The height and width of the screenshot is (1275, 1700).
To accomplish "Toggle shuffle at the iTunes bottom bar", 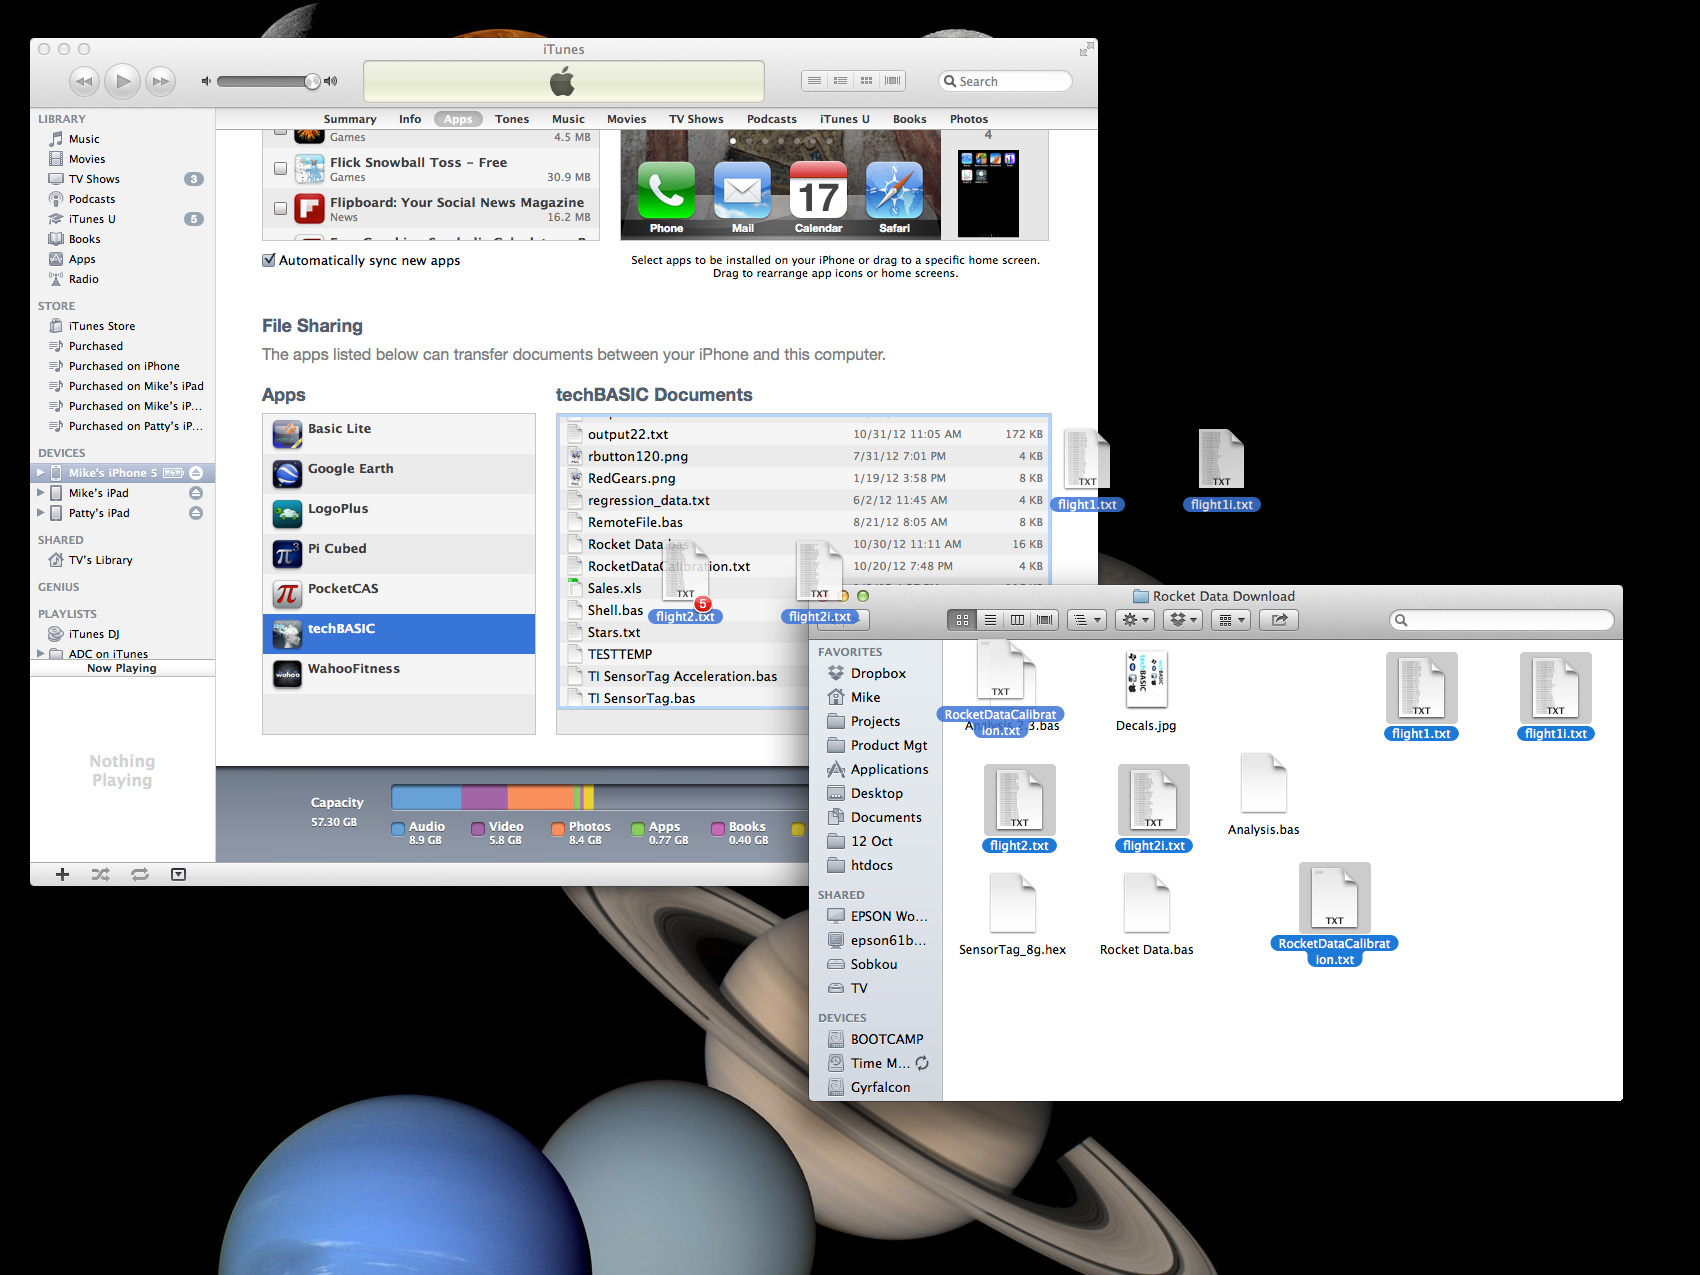I will pyautogui.click(x=101, y=874).
